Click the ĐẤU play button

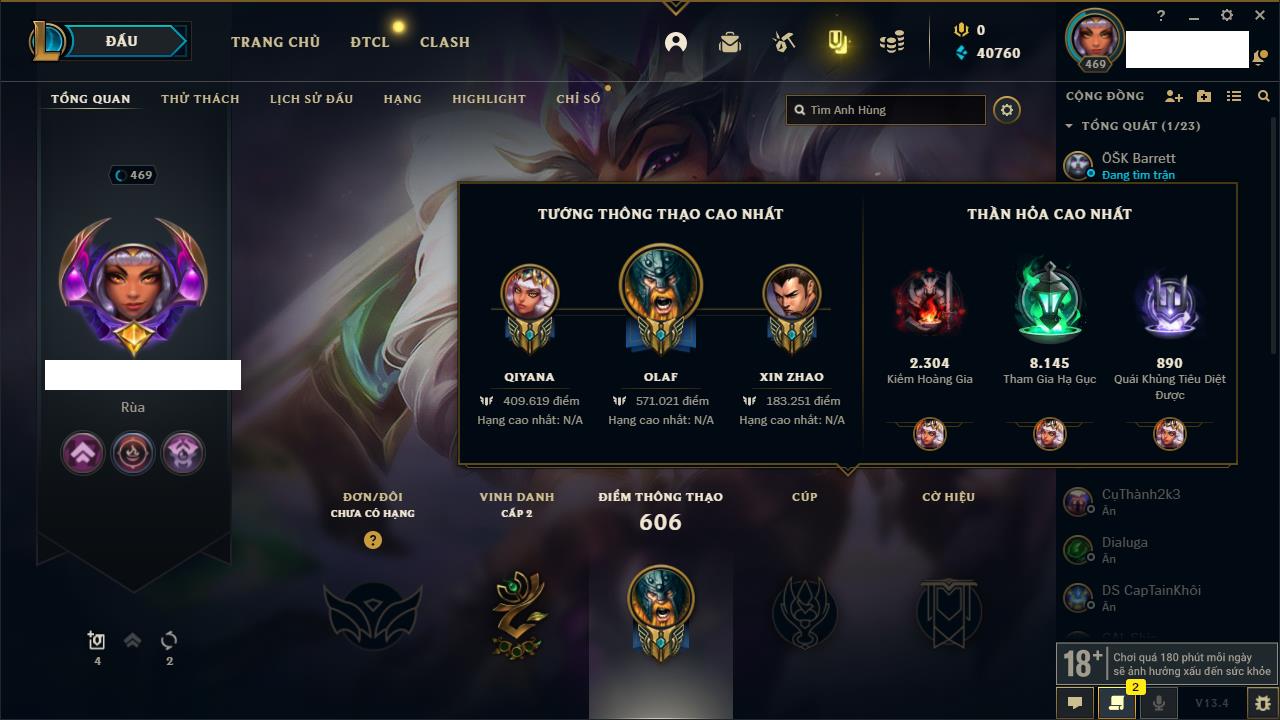[122, 41]
